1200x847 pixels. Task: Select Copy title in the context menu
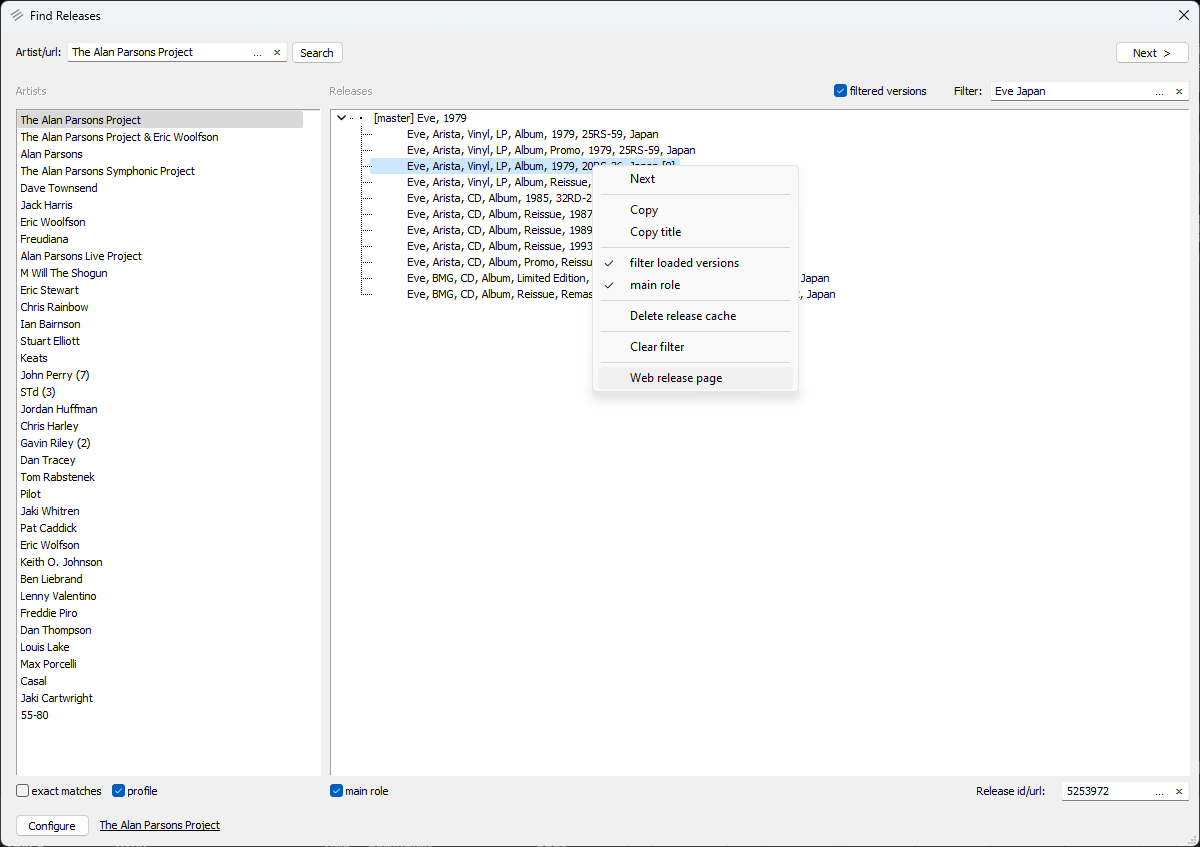[x=695, y=232]
